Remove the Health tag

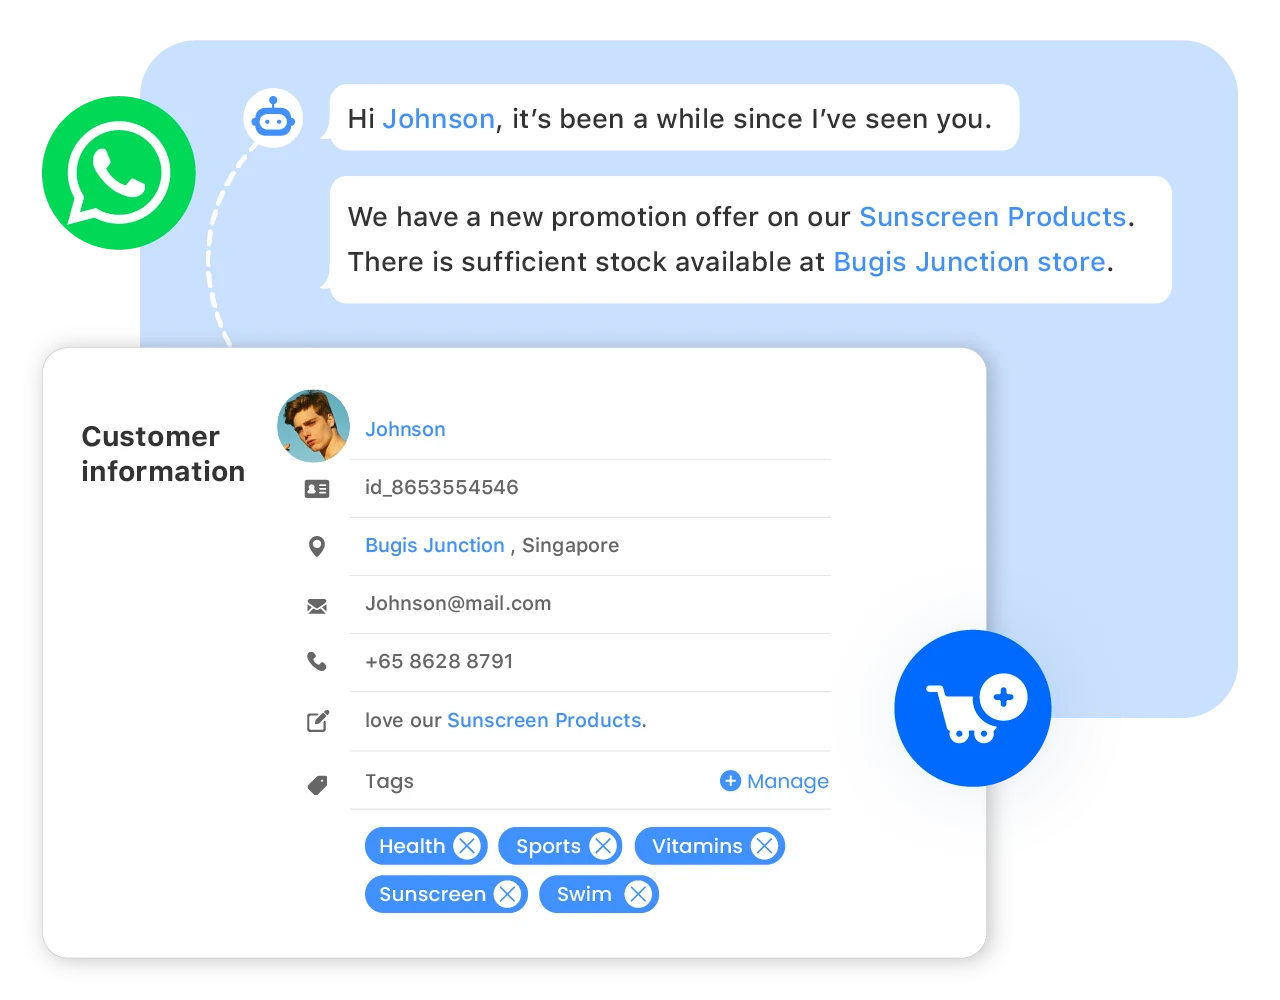point(467,846)
